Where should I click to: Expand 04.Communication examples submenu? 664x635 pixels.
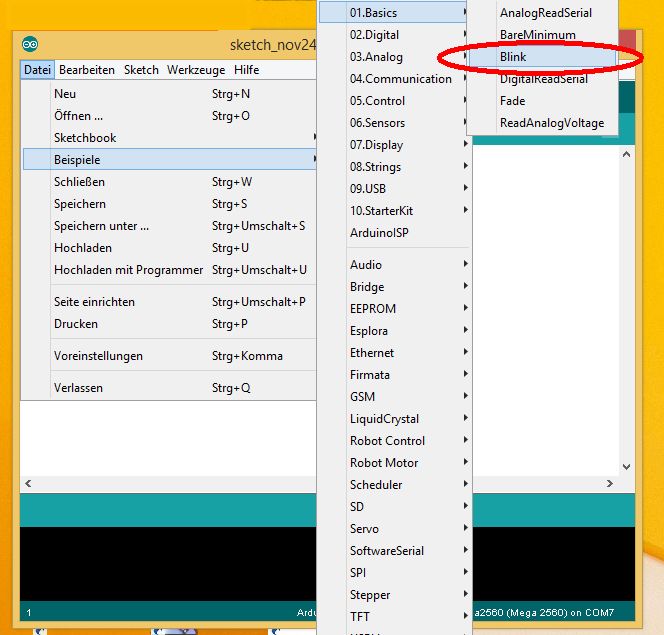click(x=395, y=79)
